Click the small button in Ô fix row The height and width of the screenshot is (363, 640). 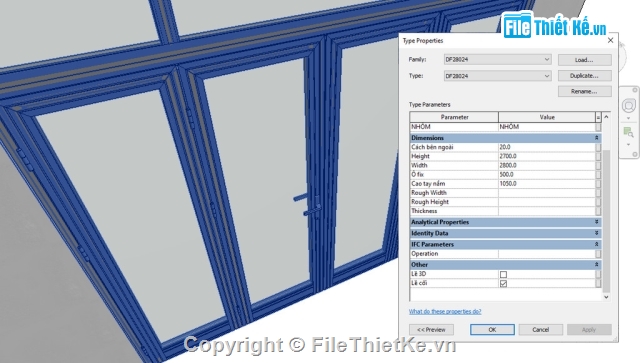(598, 175)
